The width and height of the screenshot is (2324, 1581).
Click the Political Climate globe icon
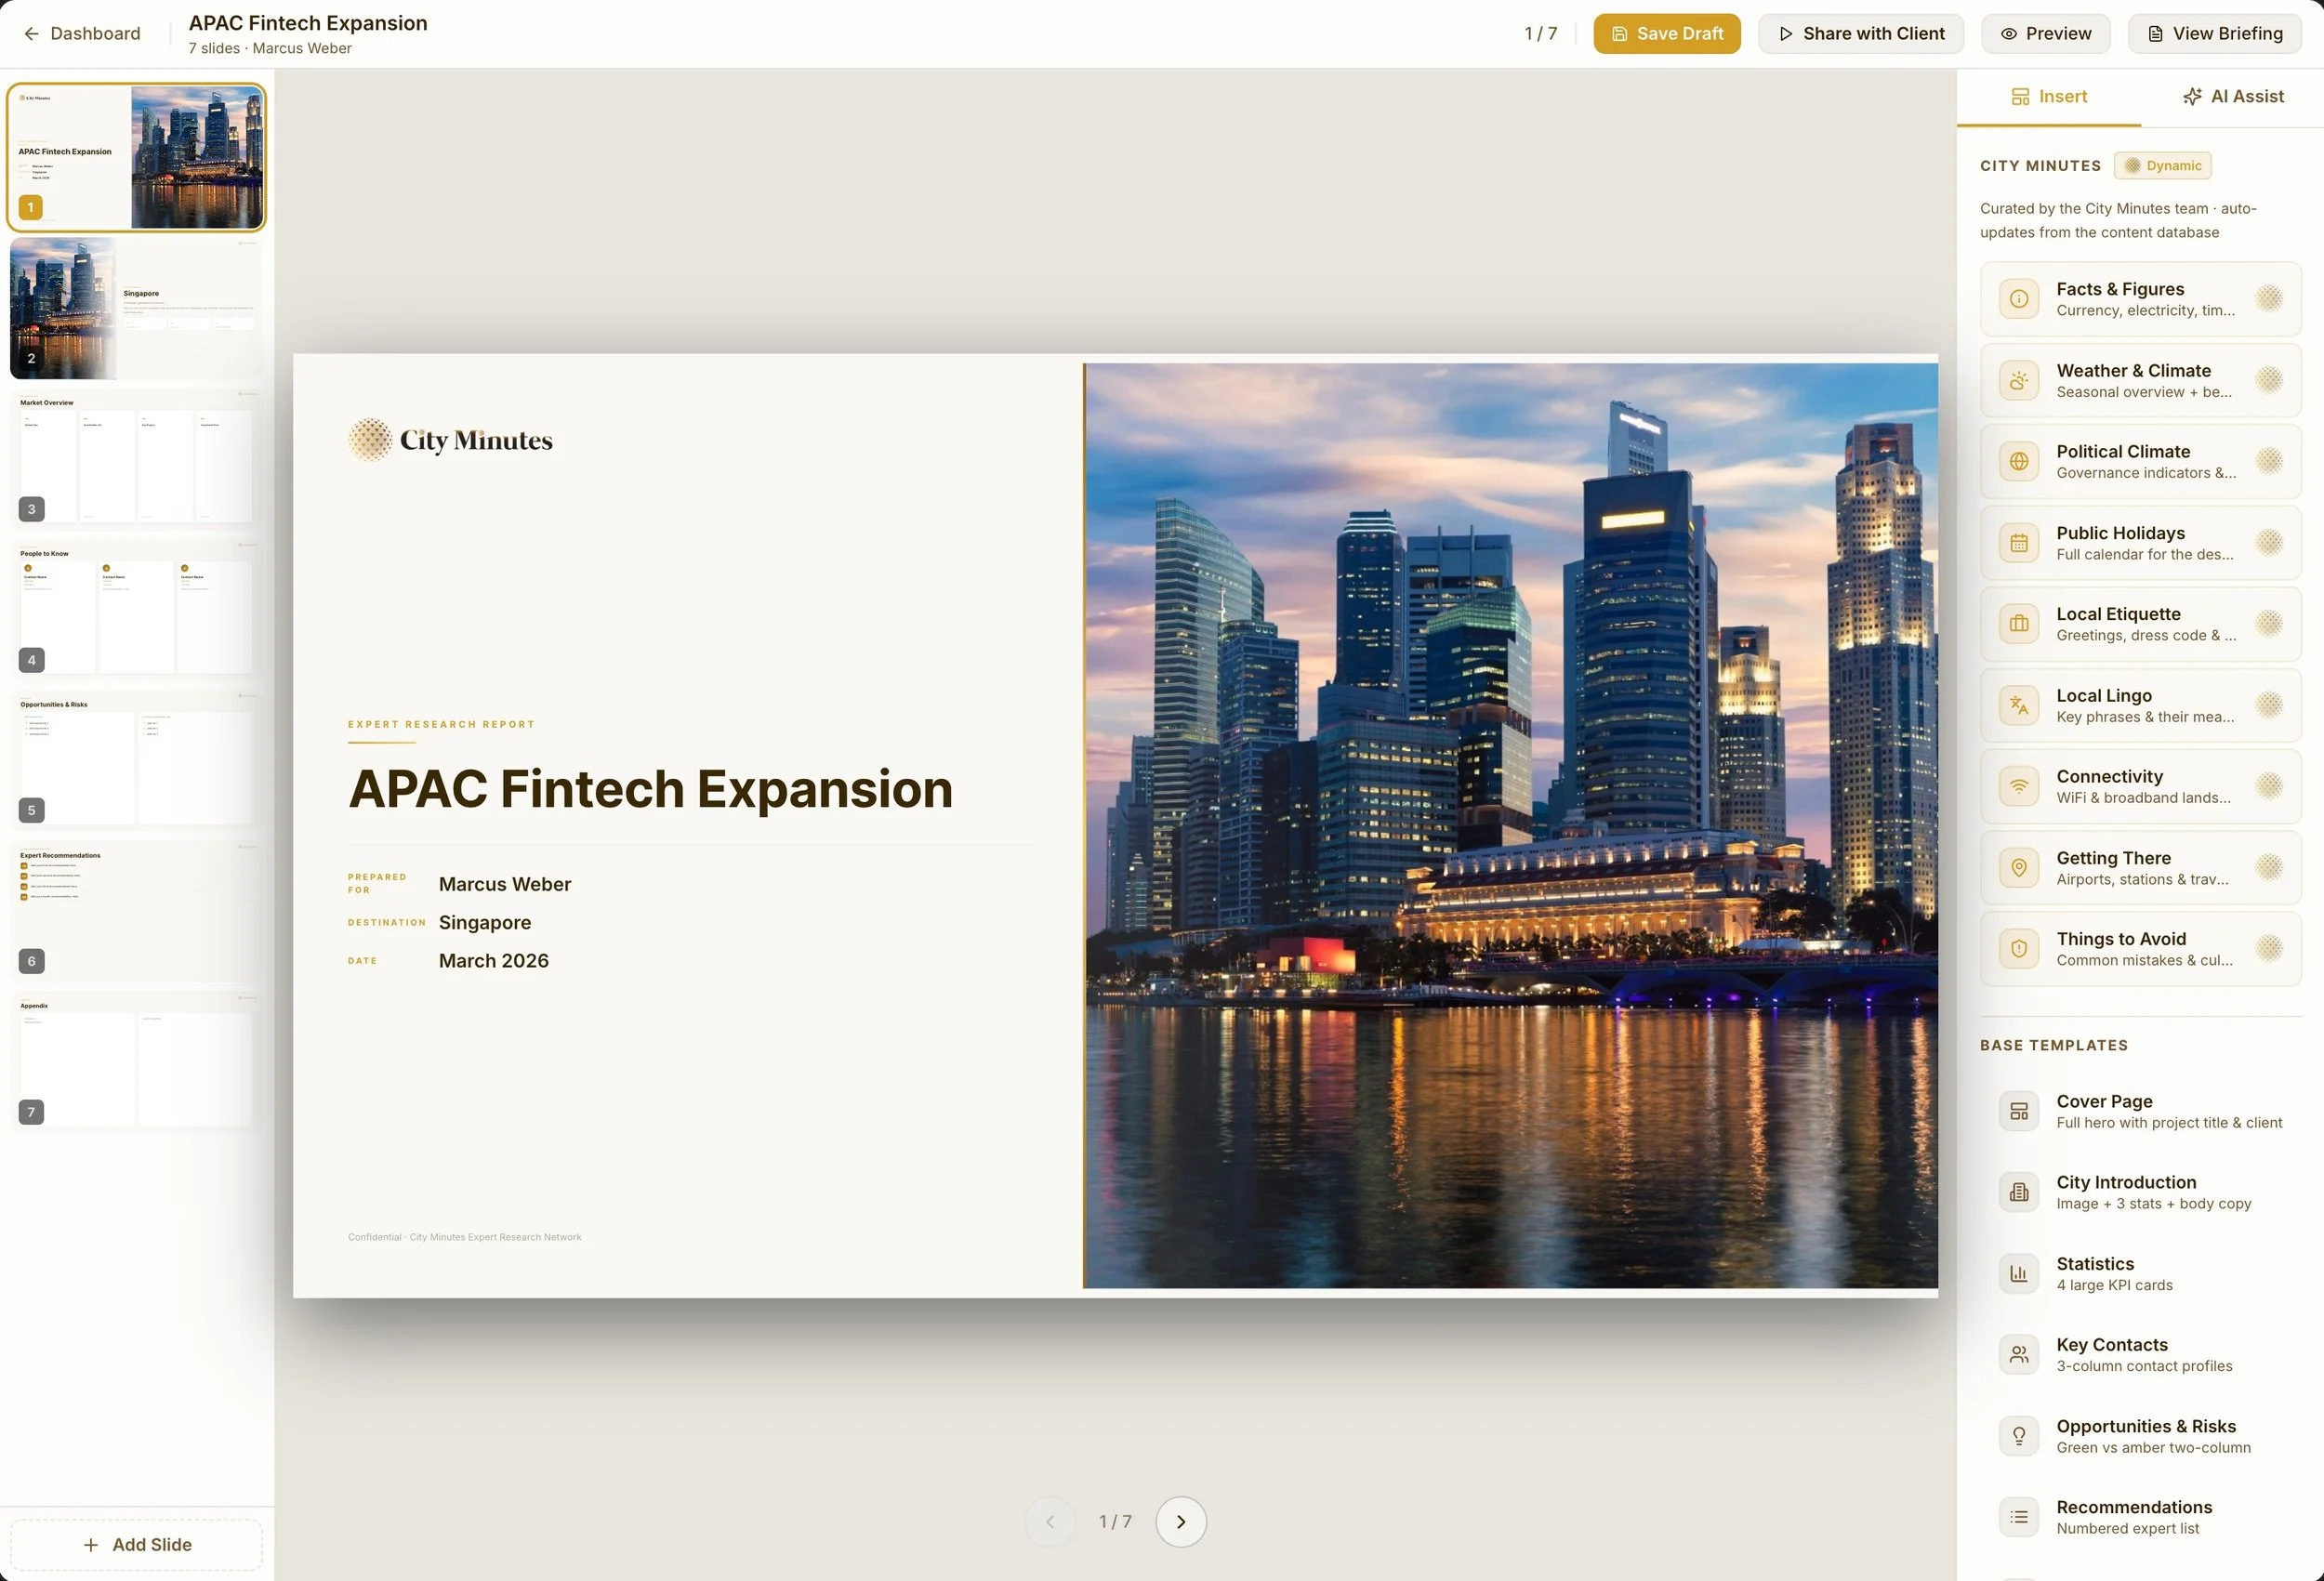point(2018,462)
